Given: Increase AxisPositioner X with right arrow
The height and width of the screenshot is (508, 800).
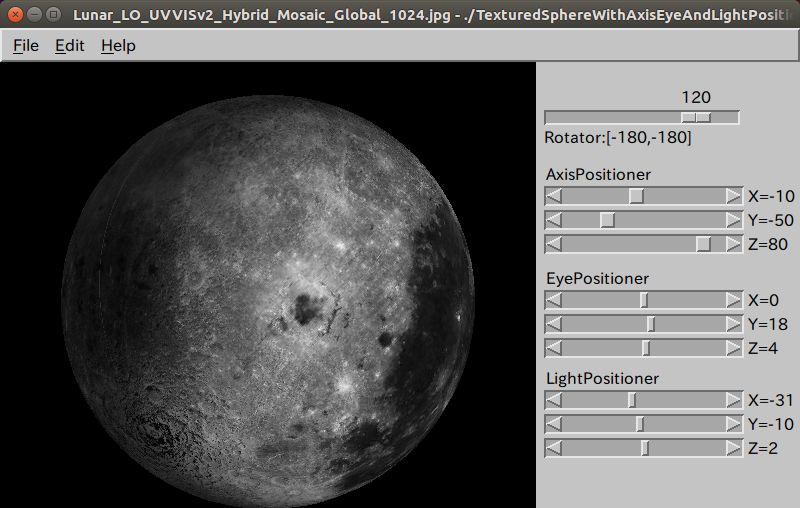Looking at the screenshot, I should point(734,196).
